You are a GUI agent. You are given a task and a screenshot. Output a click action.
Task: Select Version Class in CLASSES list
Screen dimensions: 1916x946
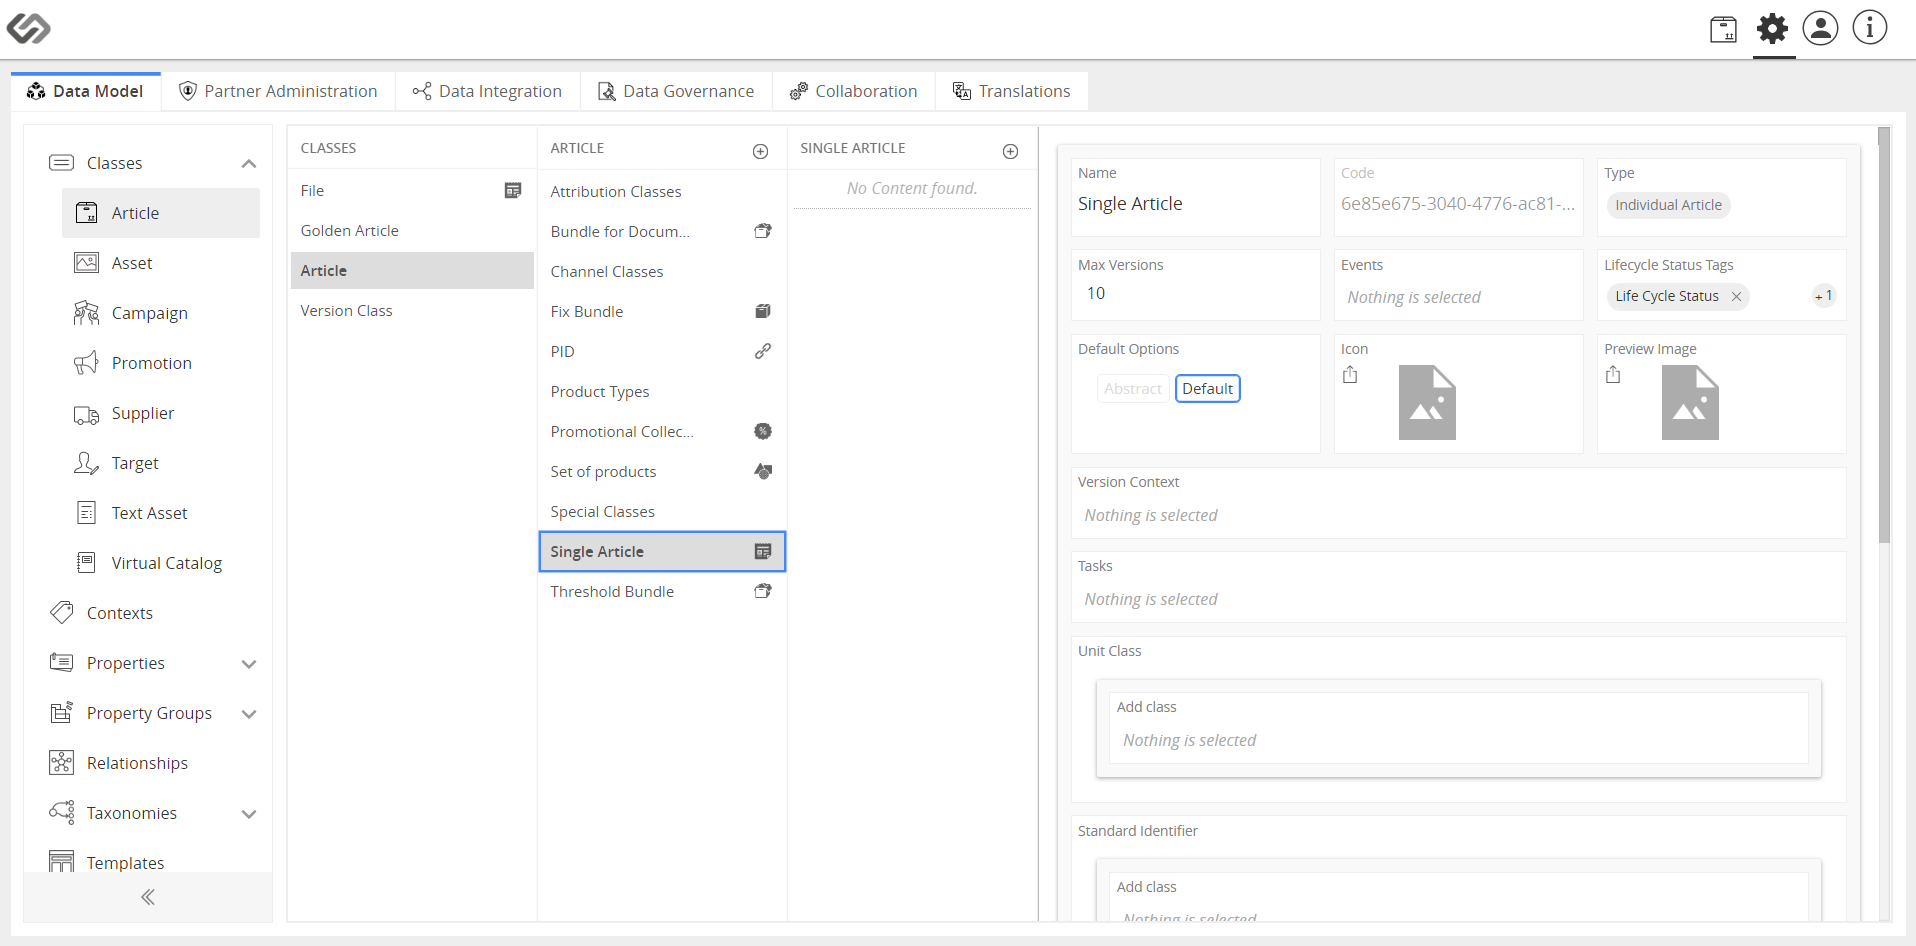(412, 310)
